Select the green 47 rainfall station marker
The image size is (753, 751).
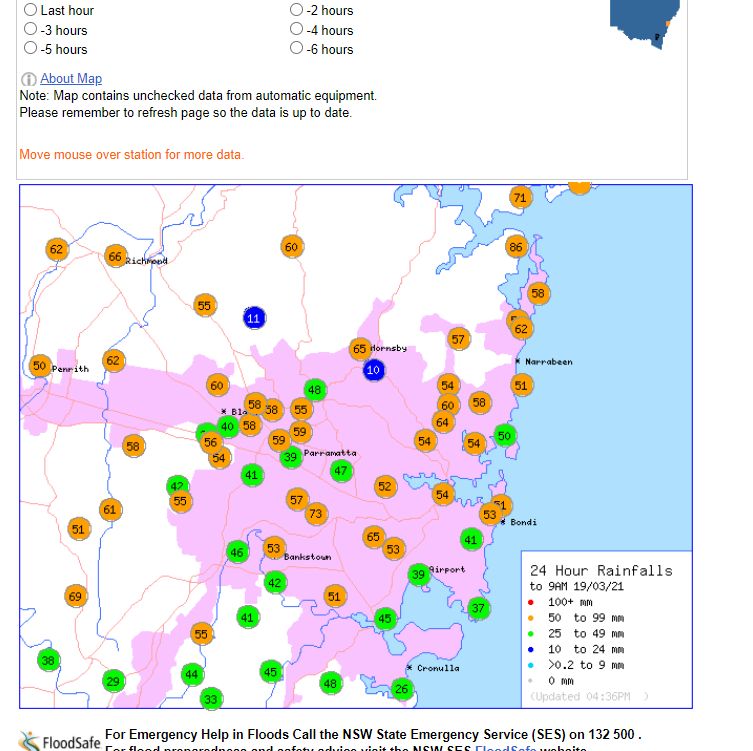[x=341, y=471]
